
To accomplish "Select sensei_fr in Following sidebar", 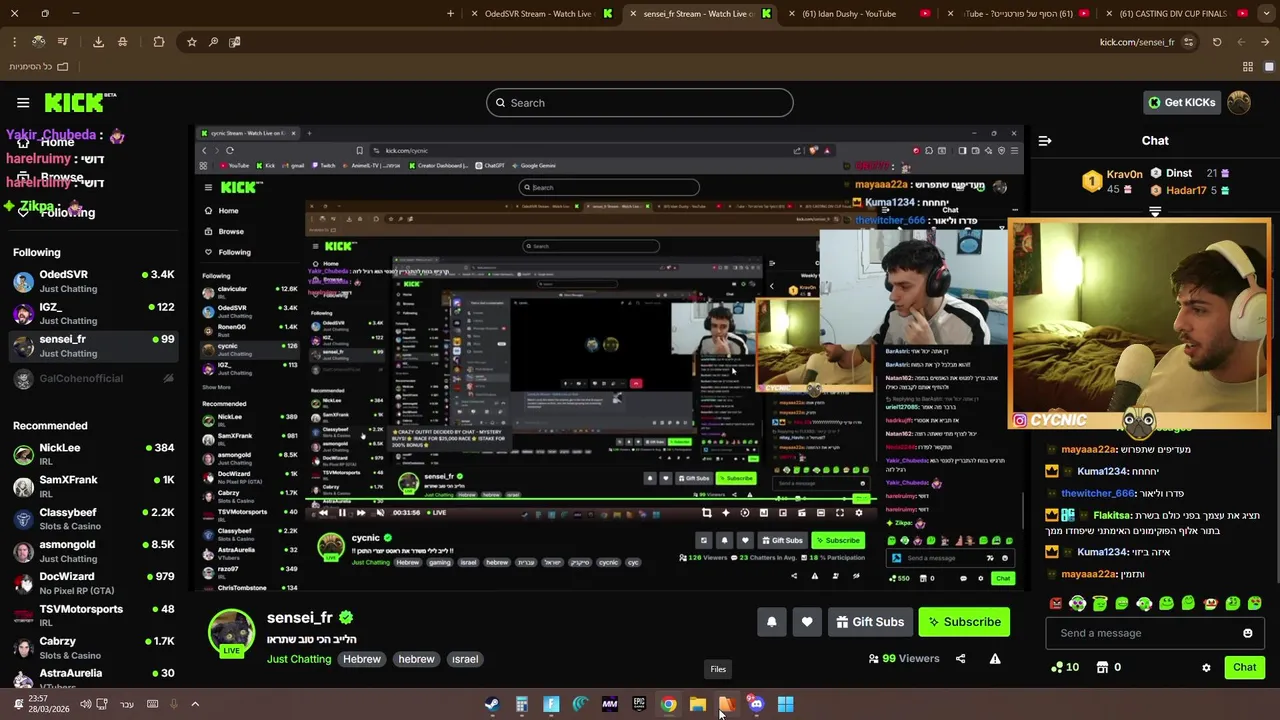I will (x=95, y=346).
